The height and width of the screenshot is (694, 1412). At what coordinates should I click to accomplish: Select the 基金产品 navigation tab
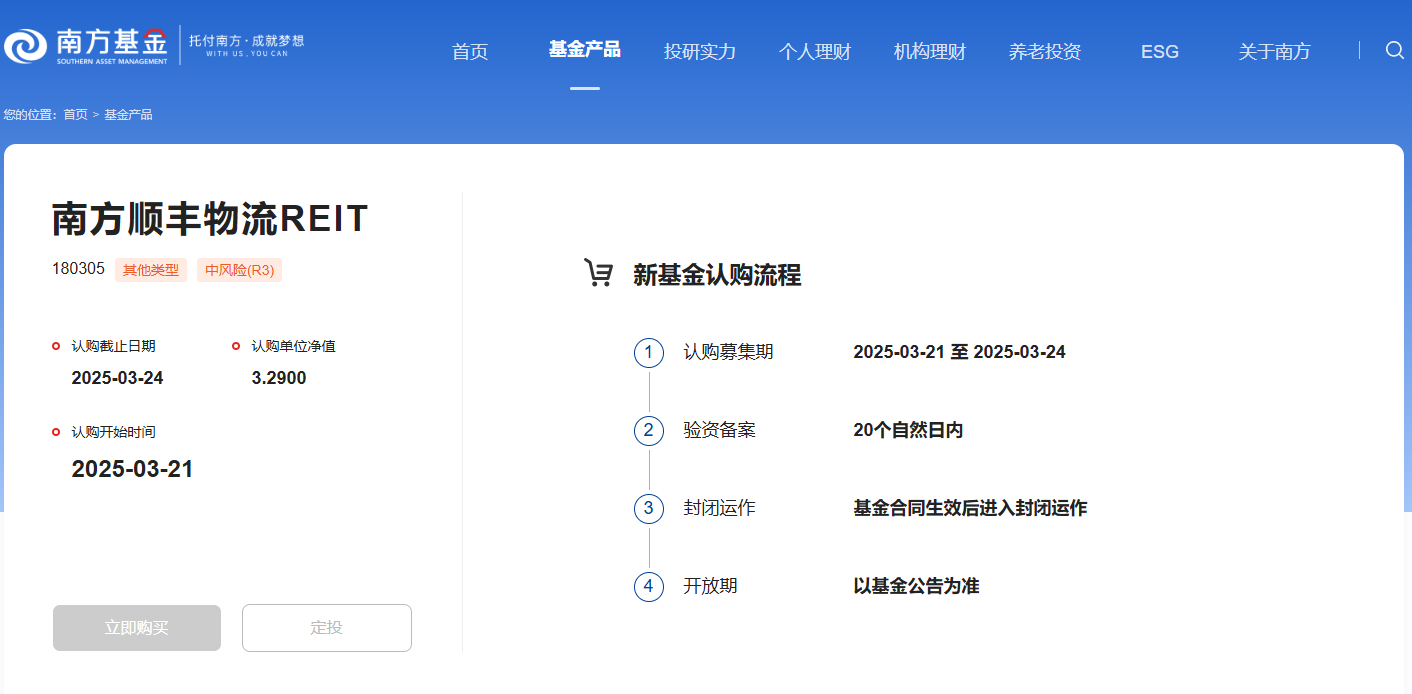click(584, 50)
